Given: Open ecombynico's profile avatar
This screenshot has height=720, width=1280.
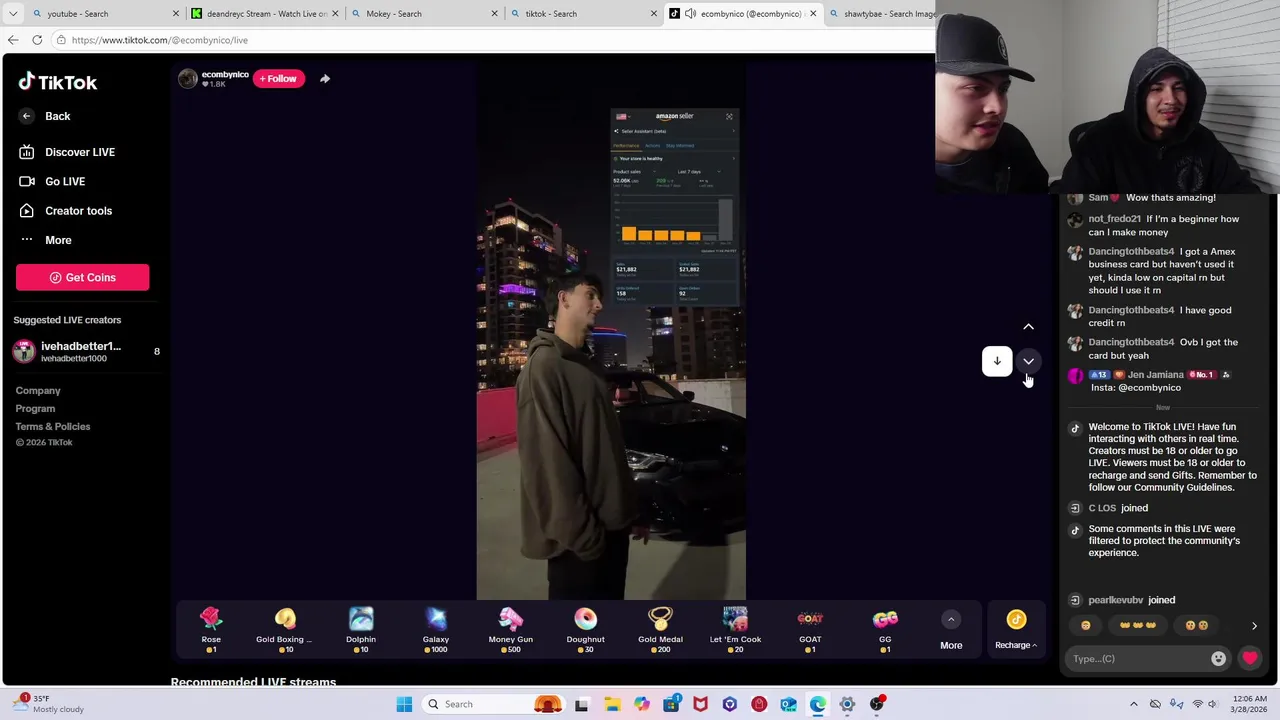Looking at the screenshot, I should tap(188, 78).
